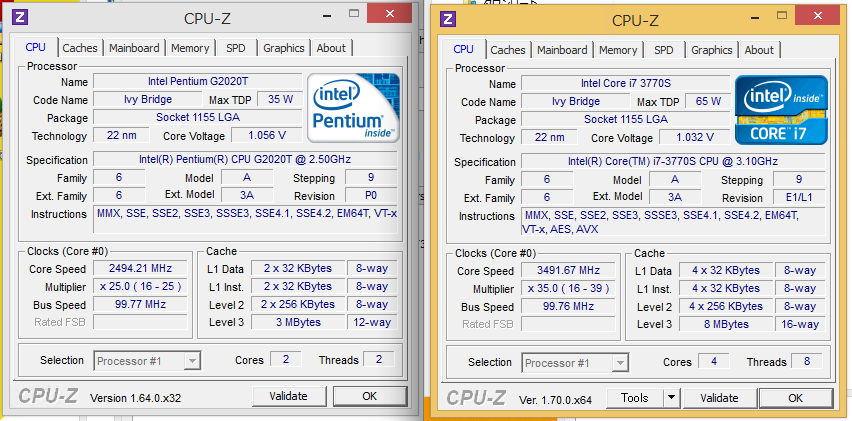Viewport: 852px width, 421px height.
Task: Click Validate button in right CPU-Z window
Action: (719, 398)
